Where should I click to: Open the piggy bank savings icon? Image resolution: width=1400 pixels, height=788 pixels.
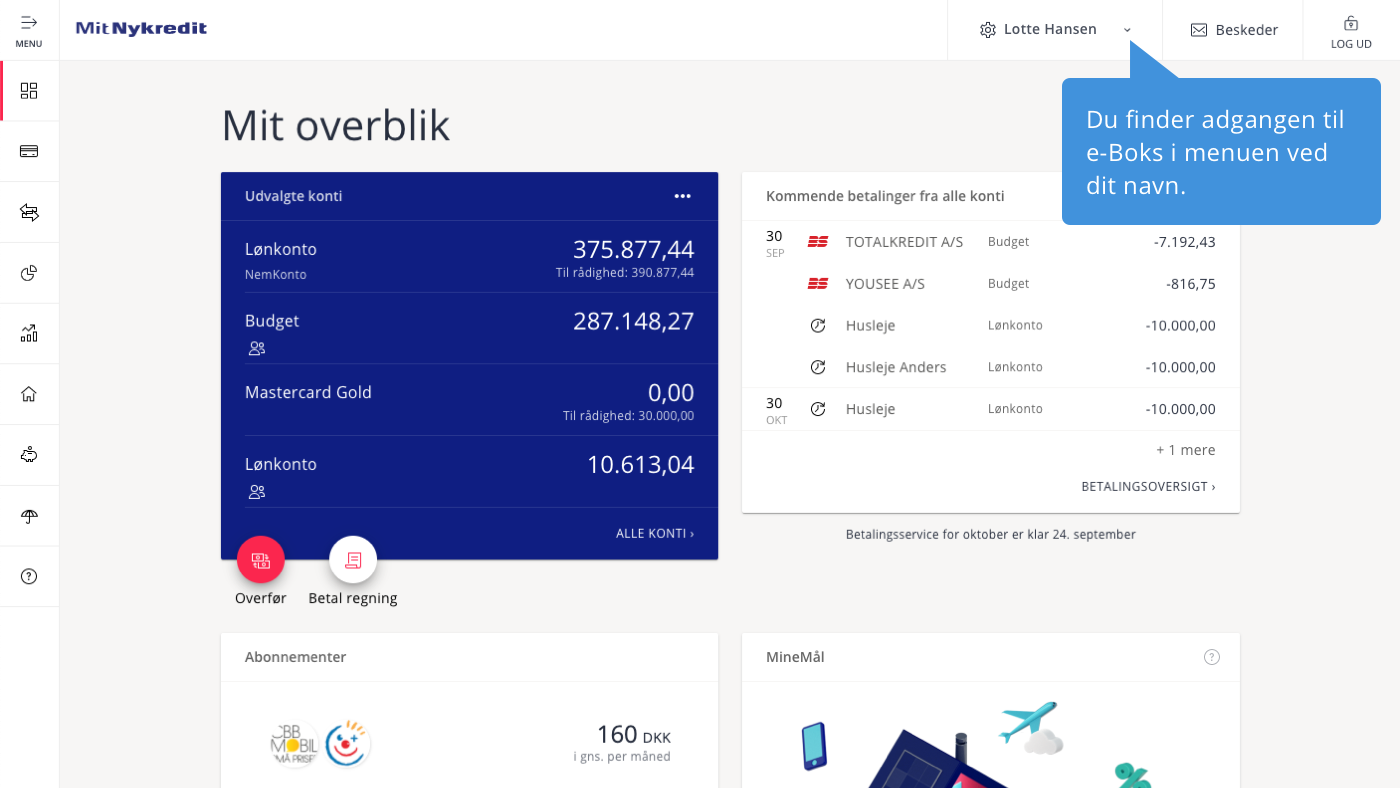[29, 455]
